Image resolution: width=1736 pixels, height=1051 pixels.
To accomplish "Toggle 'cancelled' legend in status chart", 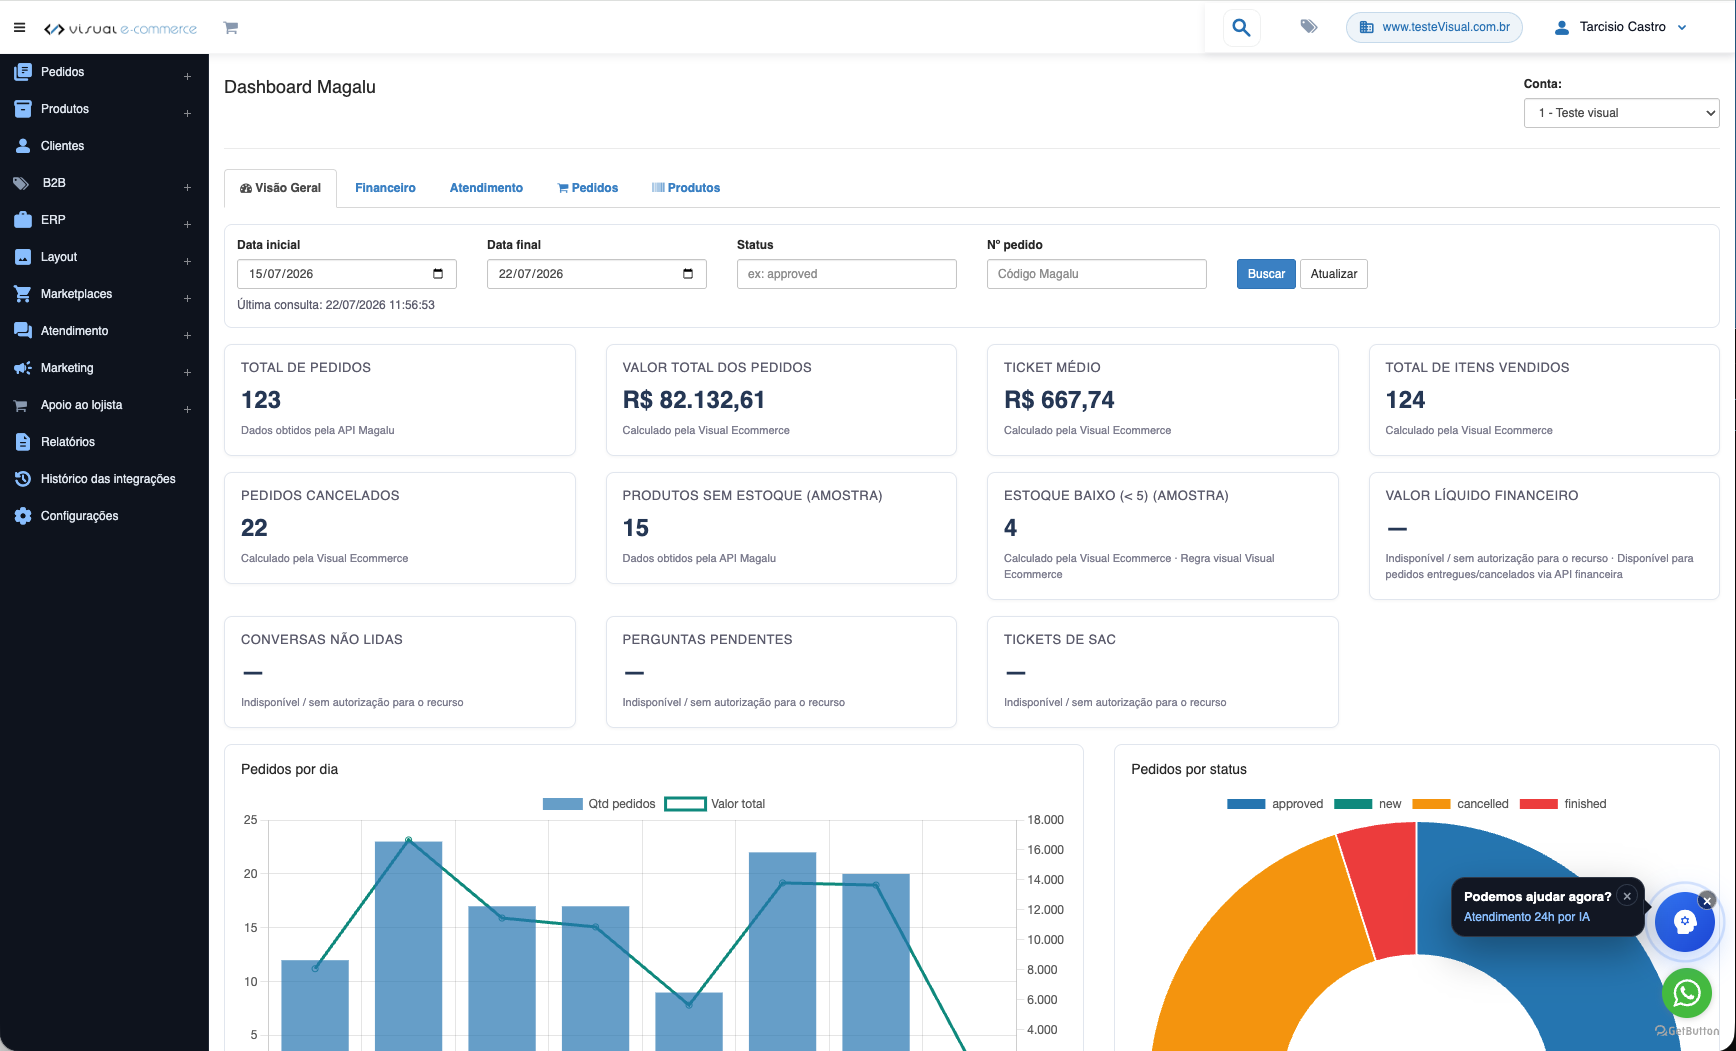I will (x=1460, y=804).
